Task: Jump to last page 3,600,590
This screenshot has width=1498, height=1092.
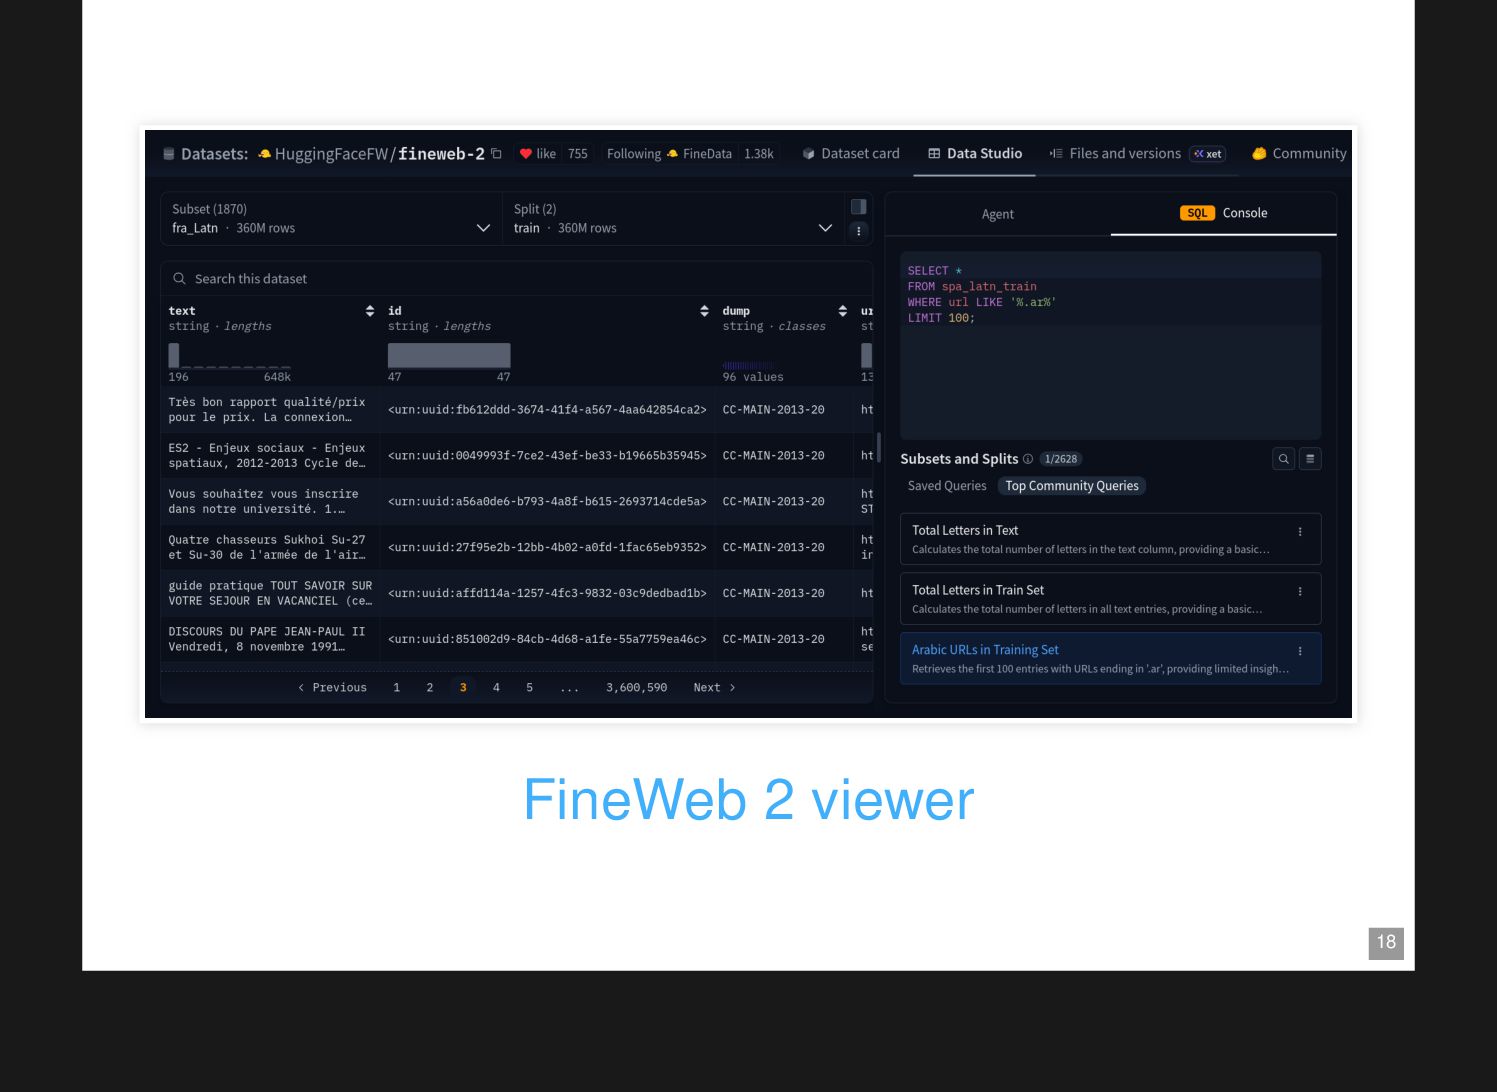Action: pos(636,688)
